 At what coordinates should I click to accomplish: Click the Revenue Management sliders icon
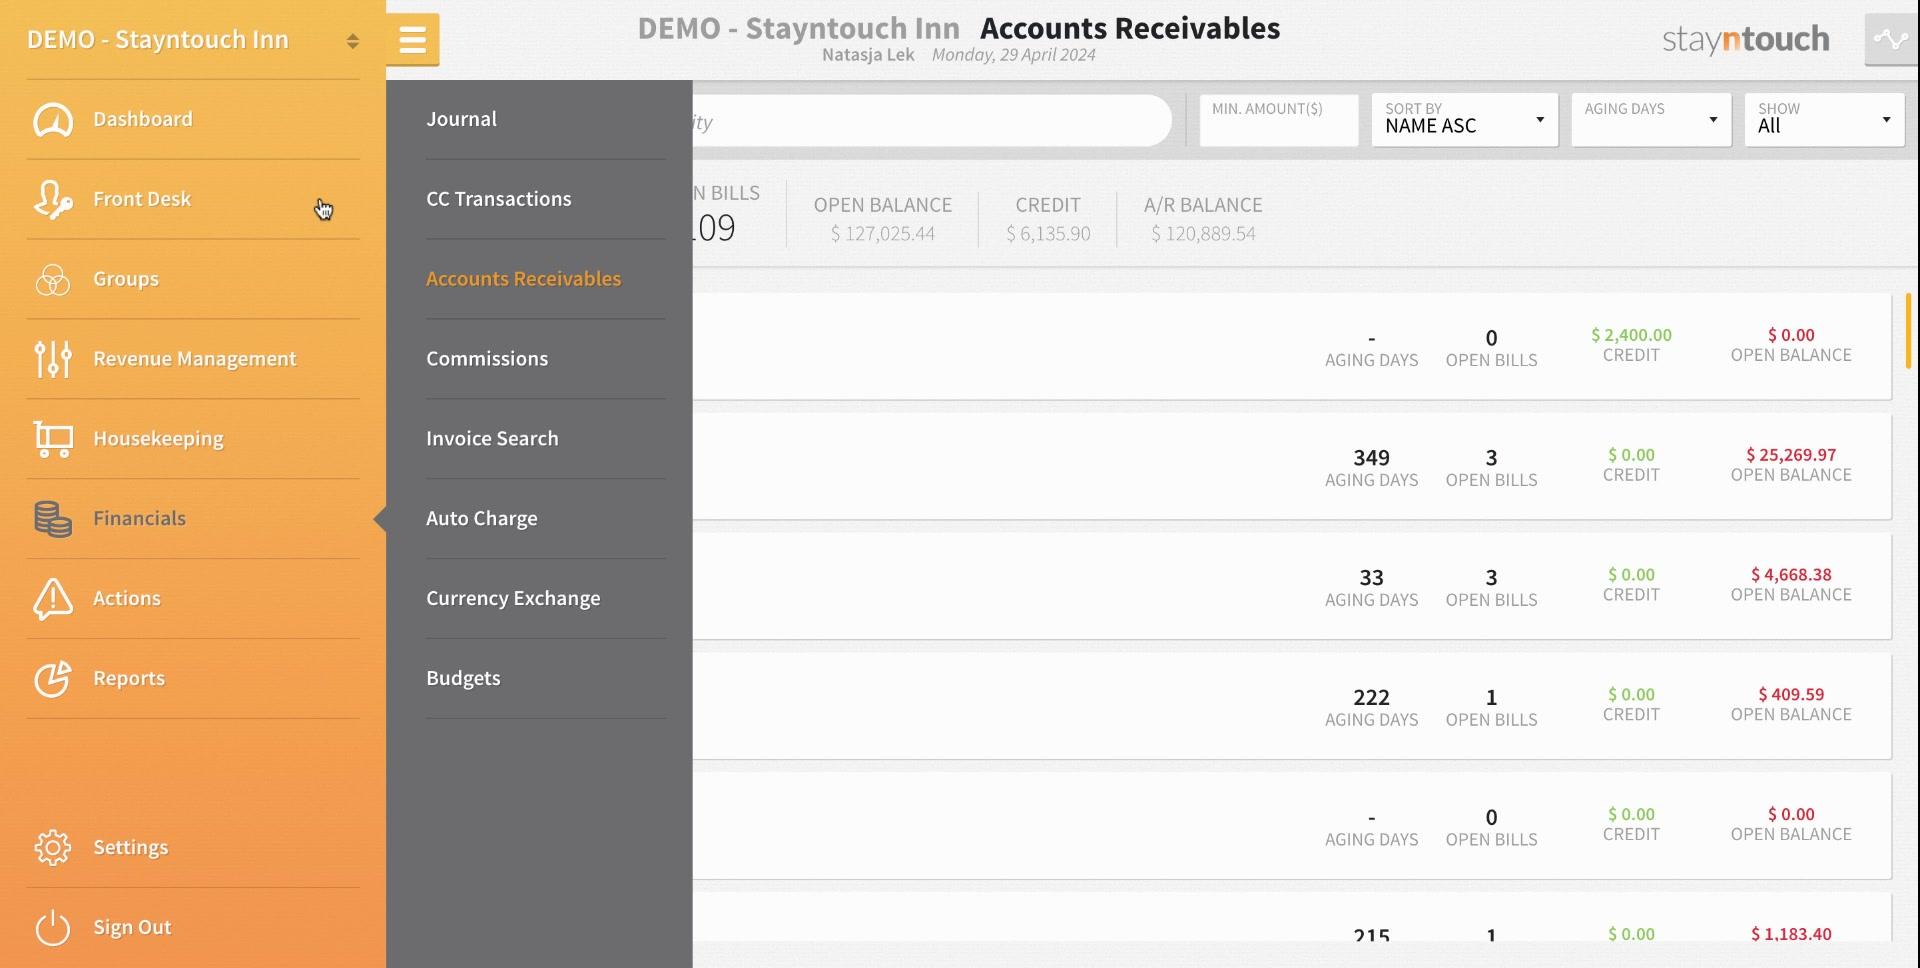(x=53, y=359)
